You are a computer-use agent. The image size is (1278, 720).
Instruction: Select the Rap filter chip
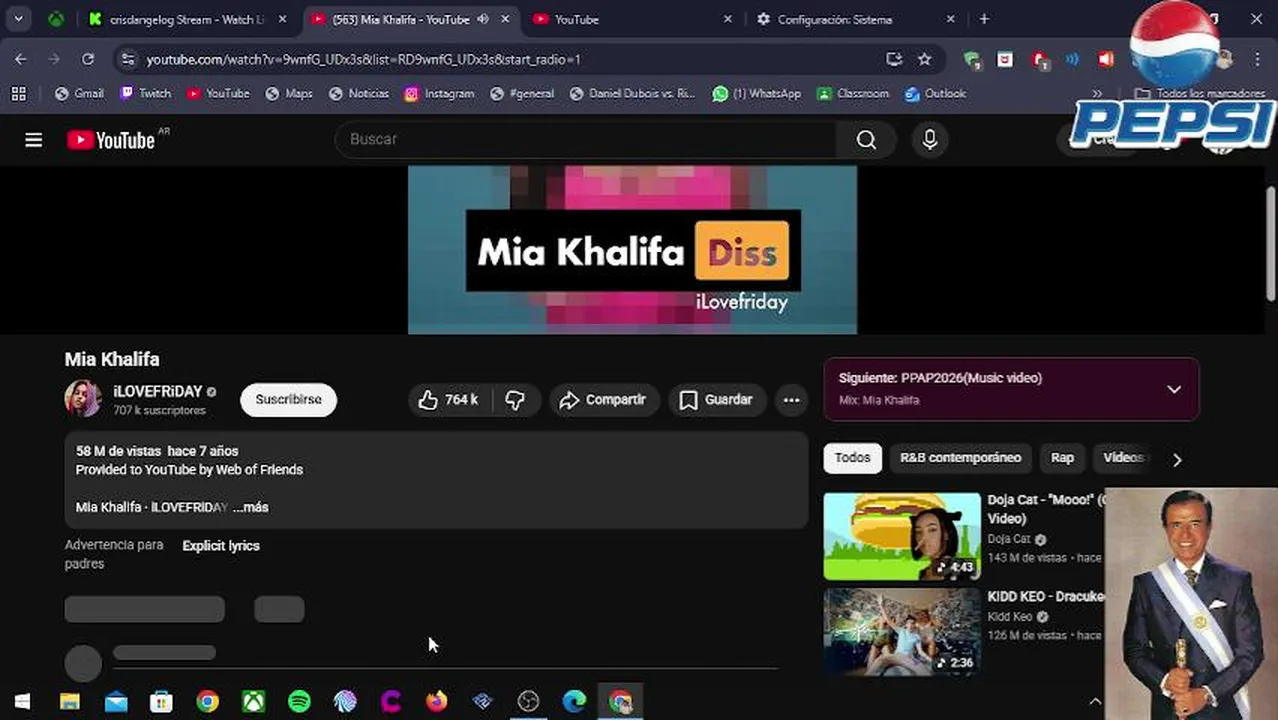1062,458
